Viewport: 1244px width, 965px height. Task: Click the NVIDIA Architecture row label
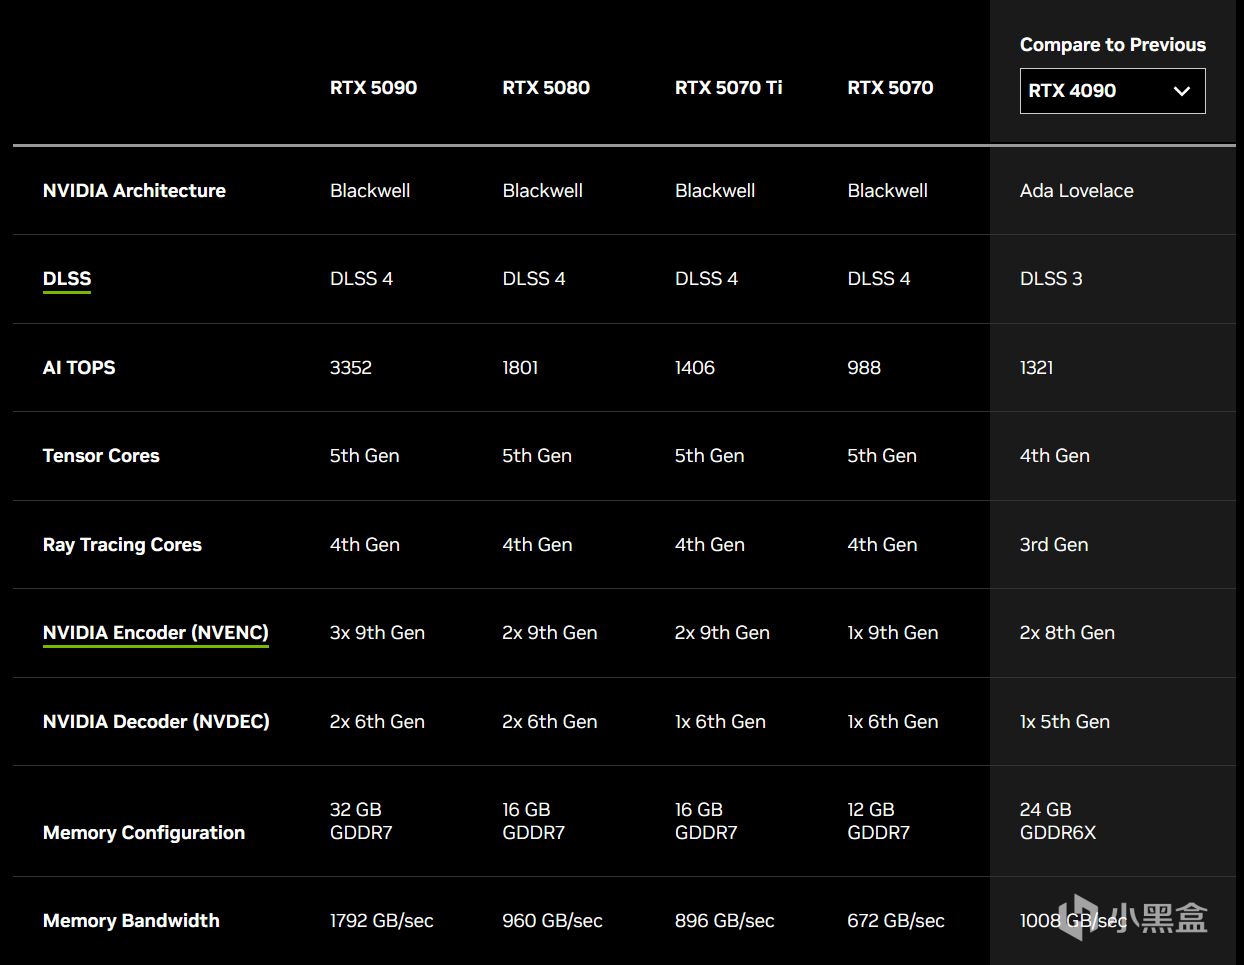click(x=134, y=191)
